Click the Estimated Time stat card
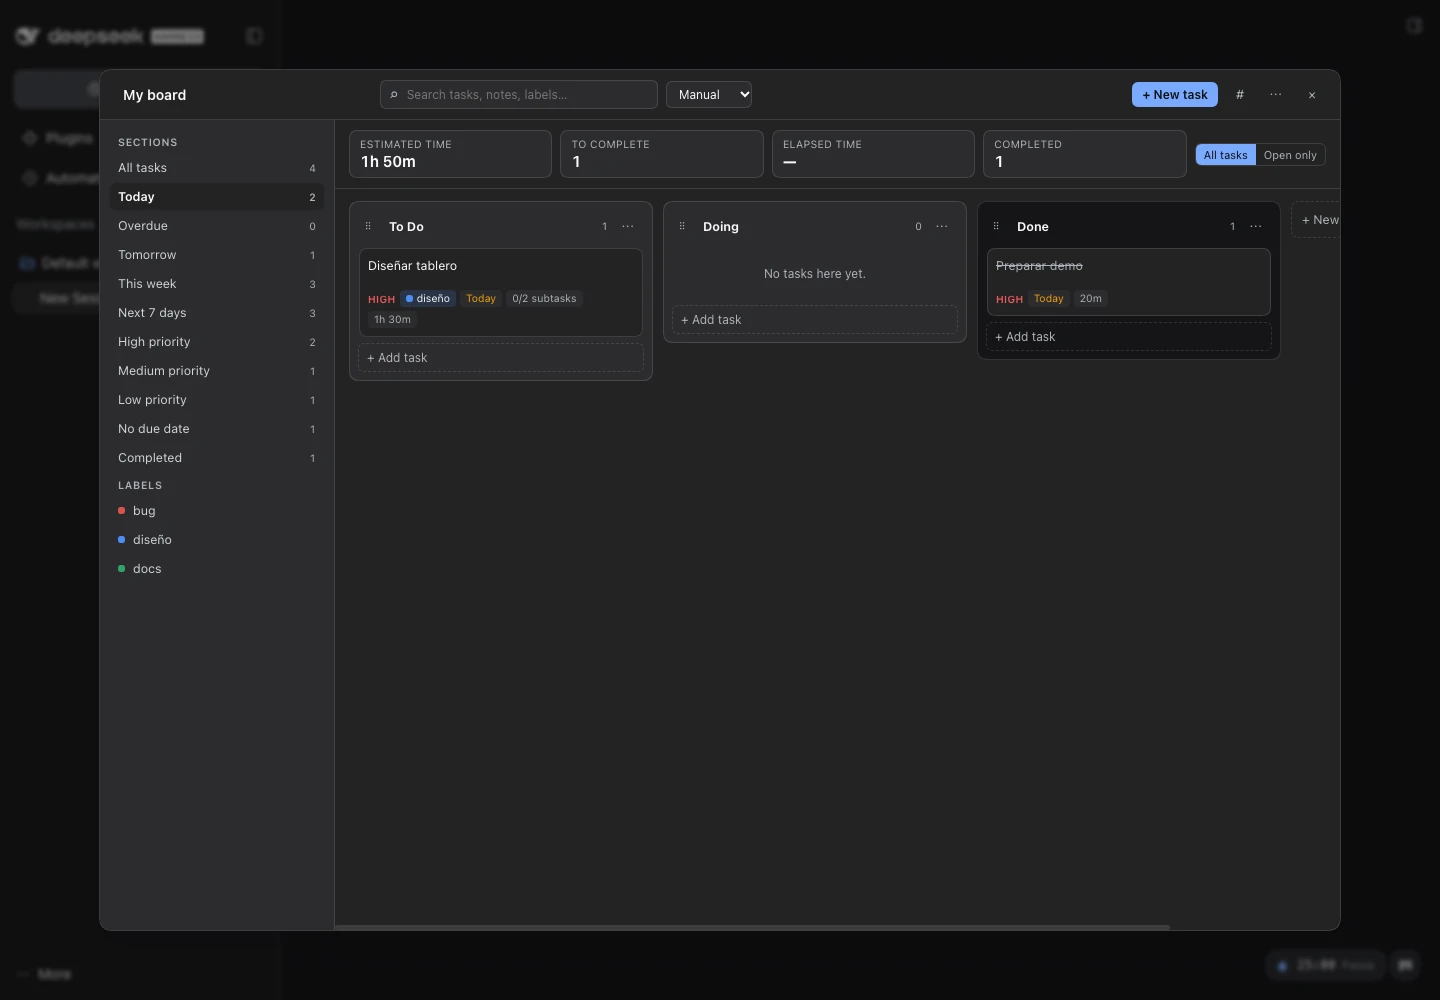Viewport: 1440px width, 1000px height. click(x=450, y=154)
